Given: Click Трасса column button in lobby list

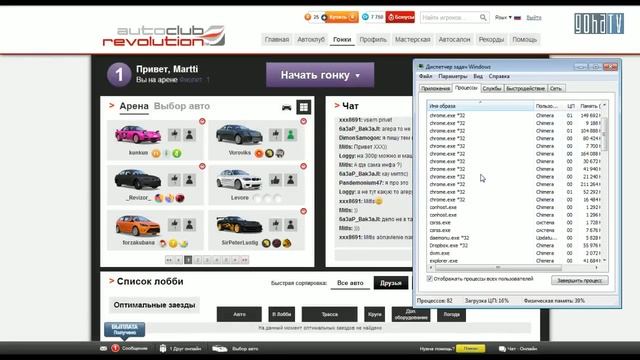Looking at the screenshot, I should point(329,314).
